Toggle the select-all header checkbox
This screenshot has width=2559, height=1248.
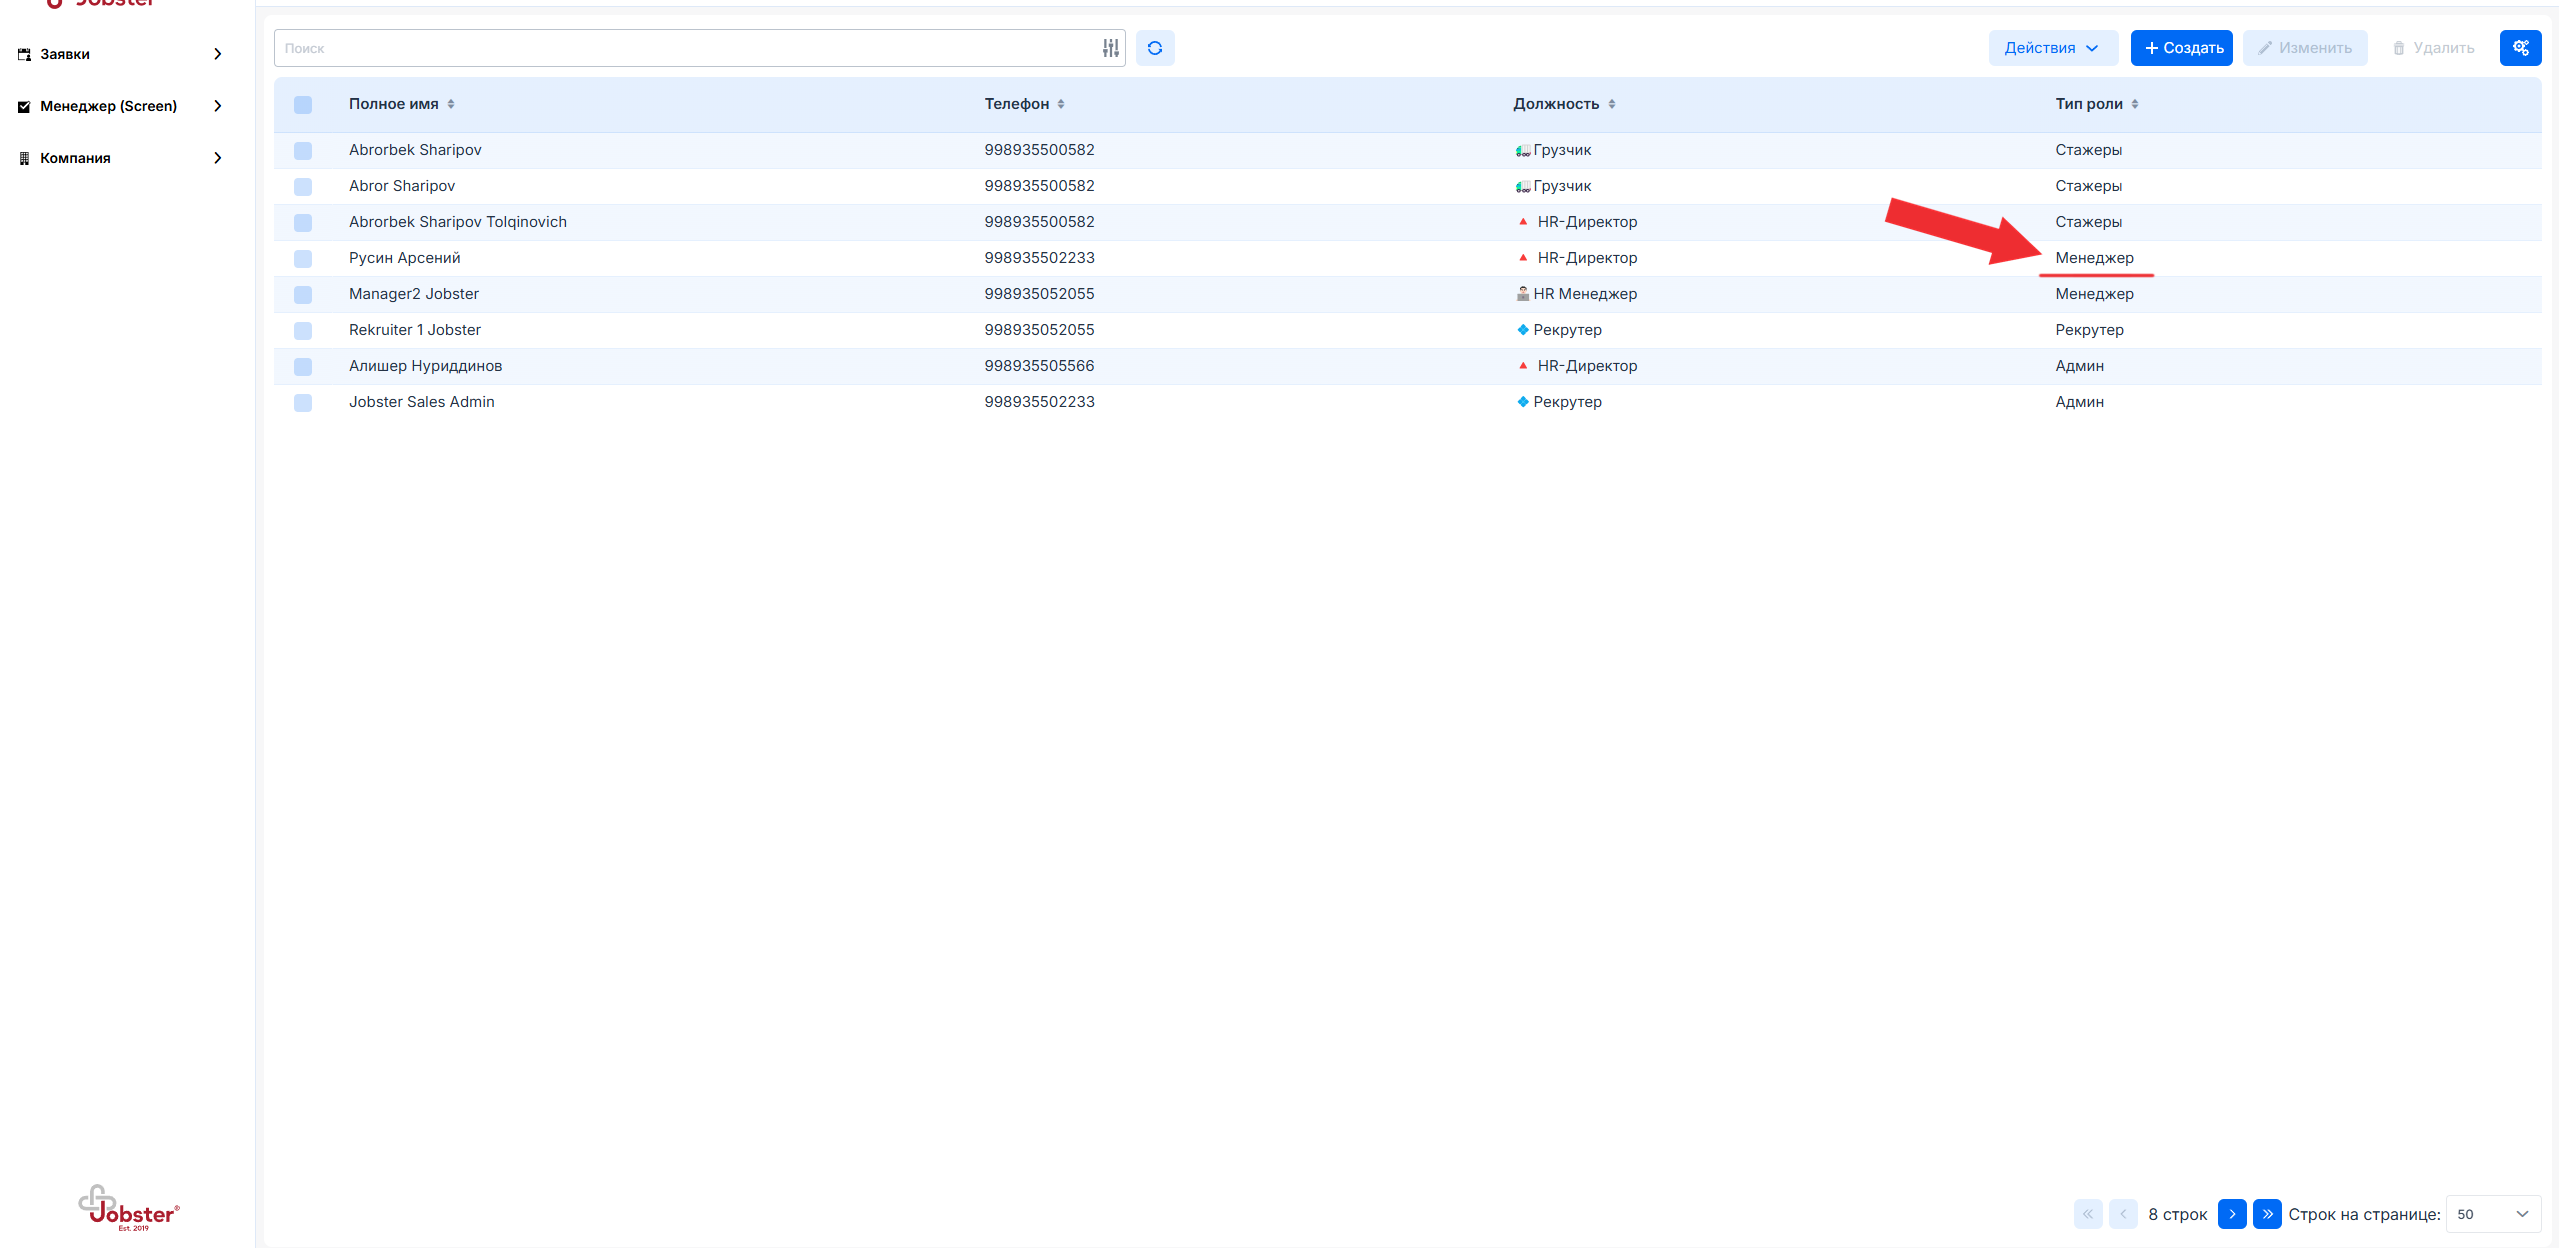303,105
